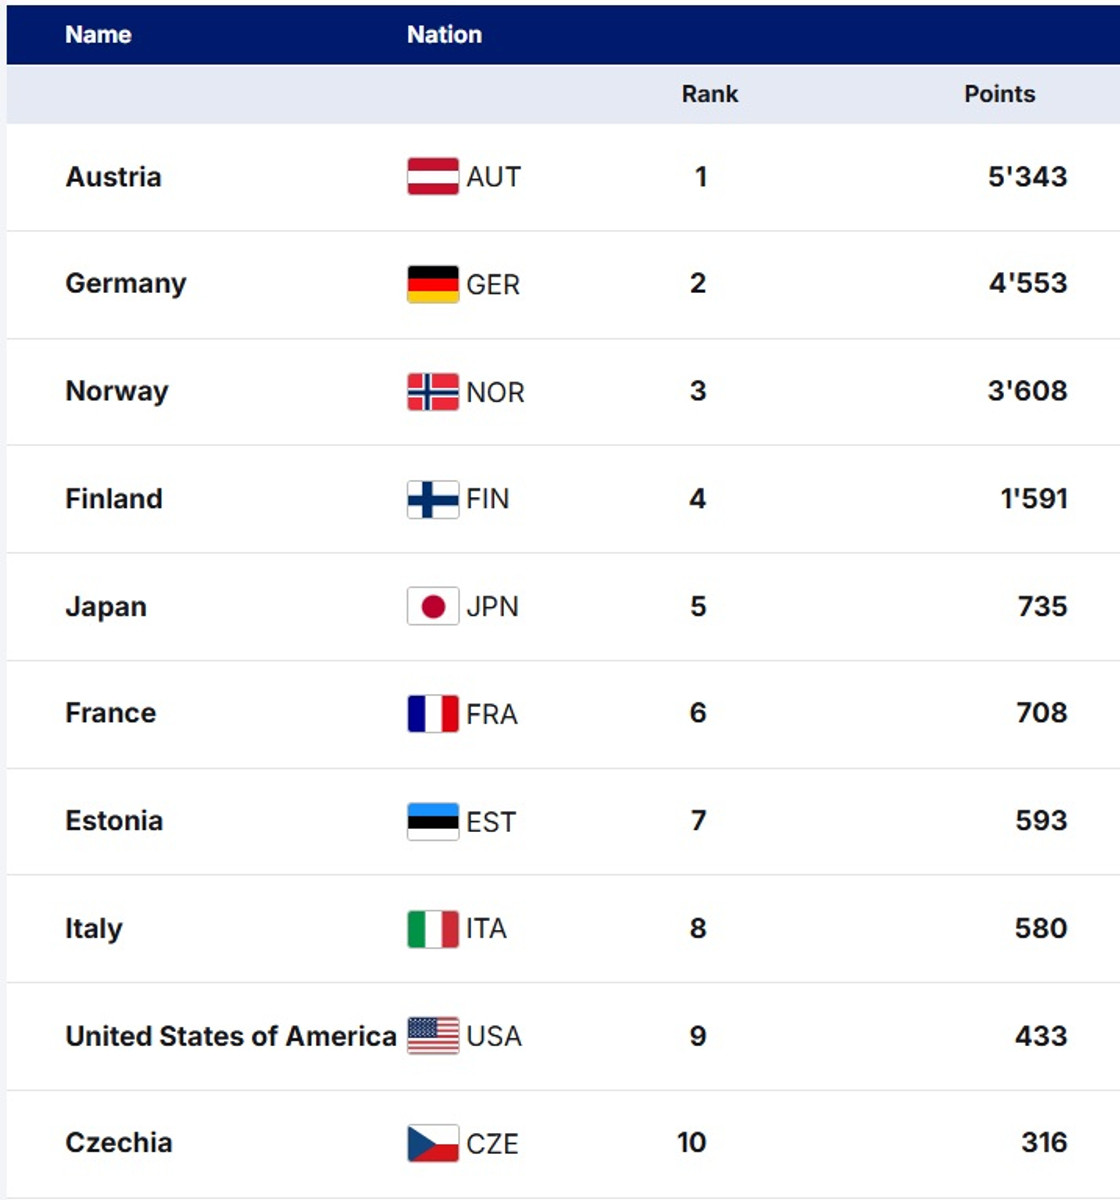The image size is (1120, 1200).
Task: Click Norway's 3'608 points value
Action: (1027, 391)
